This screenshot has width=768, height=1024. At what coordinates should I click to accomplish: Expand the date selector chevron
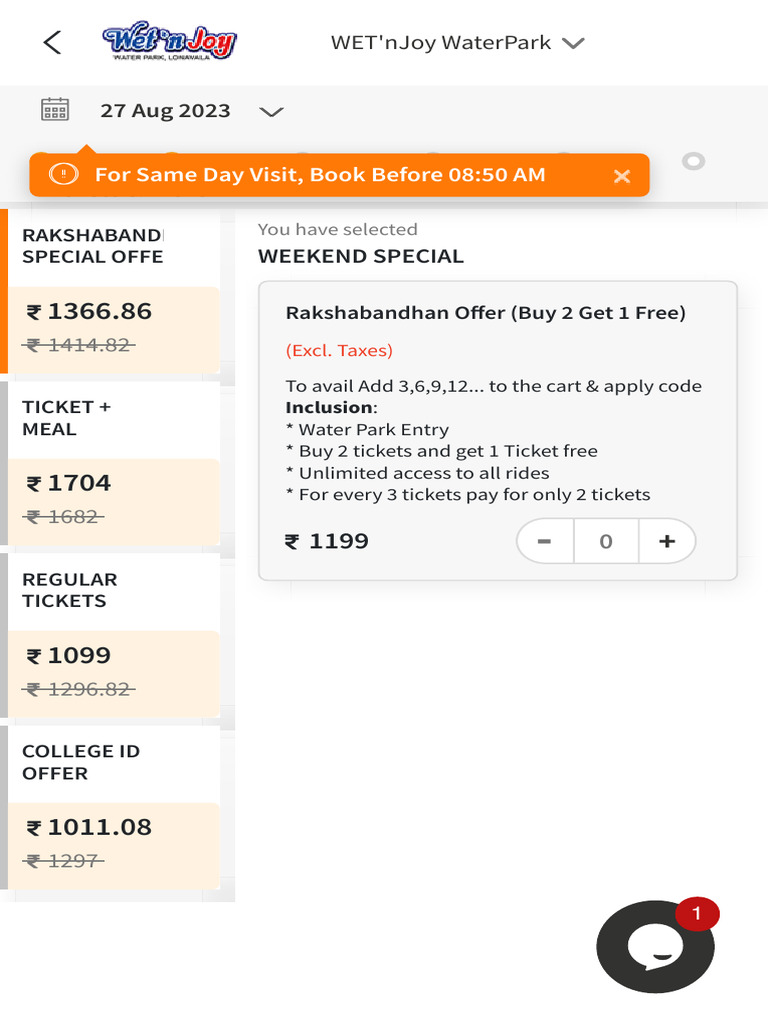pyautogui.click(x=271, y=111)
